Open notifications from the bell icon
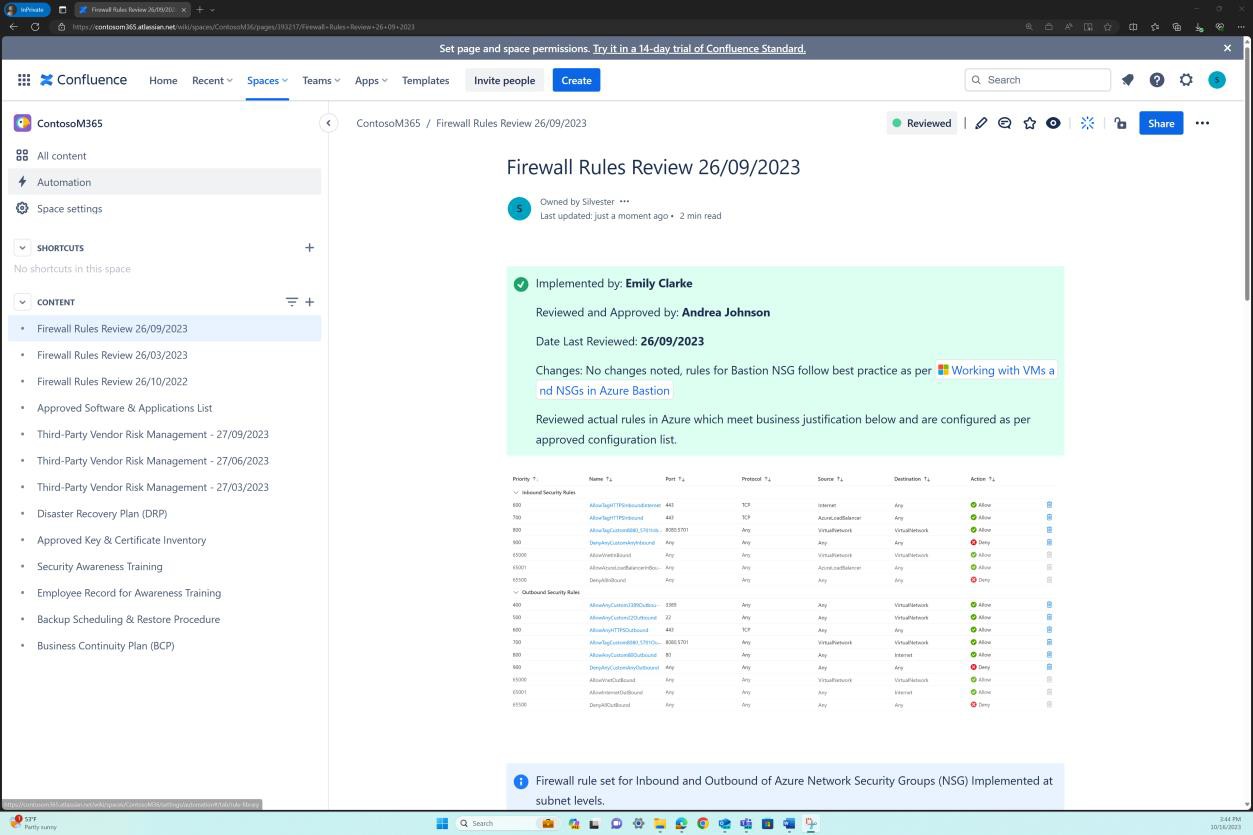Viewport: 1253px width, 835px height. click(x=1128, y=79)
